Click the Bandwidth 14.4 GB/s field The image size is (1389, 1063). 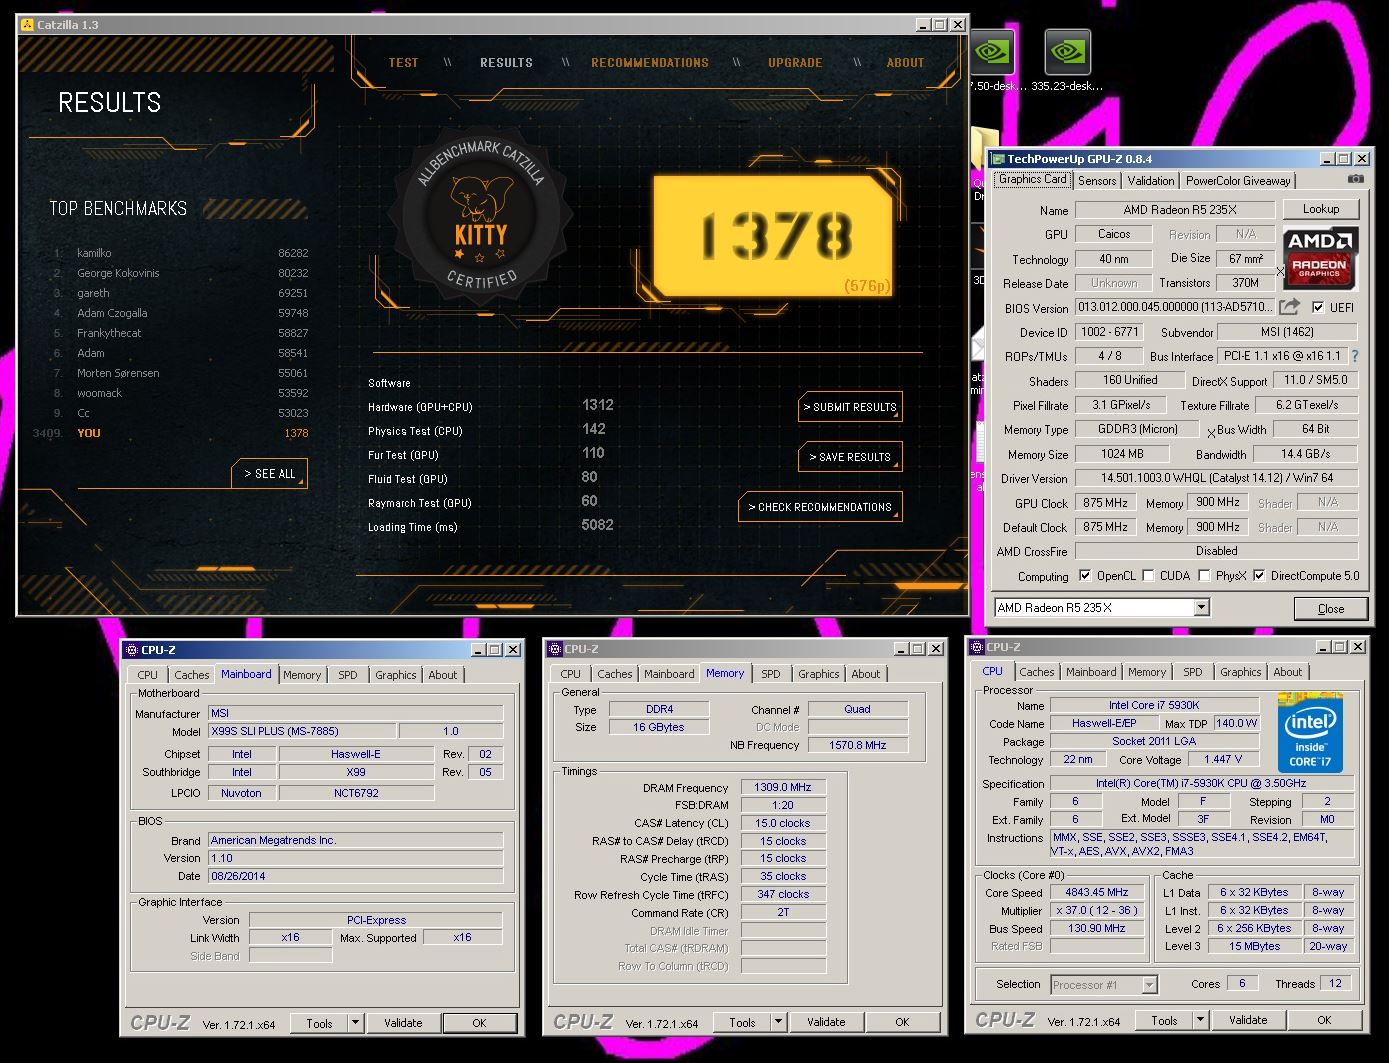[1306, 454]
